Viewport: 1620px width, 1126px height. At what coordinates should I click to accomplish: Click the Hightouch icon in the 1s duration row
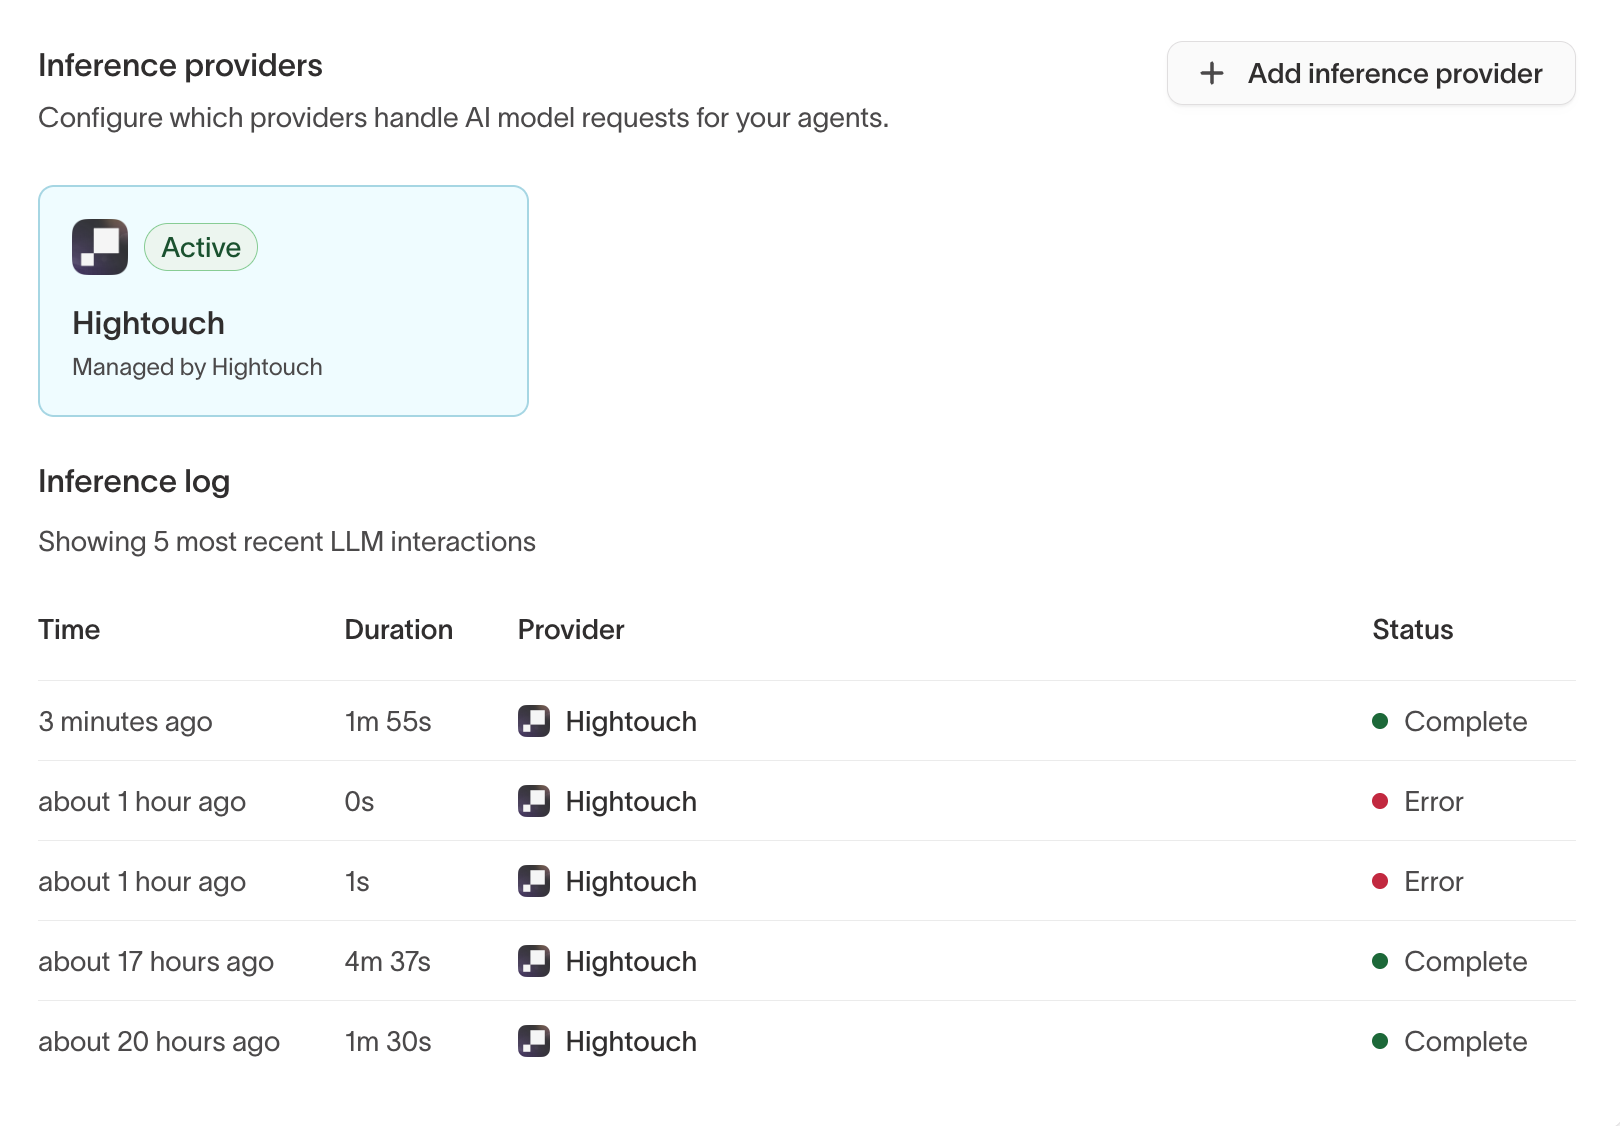click(x=534, y=881)
